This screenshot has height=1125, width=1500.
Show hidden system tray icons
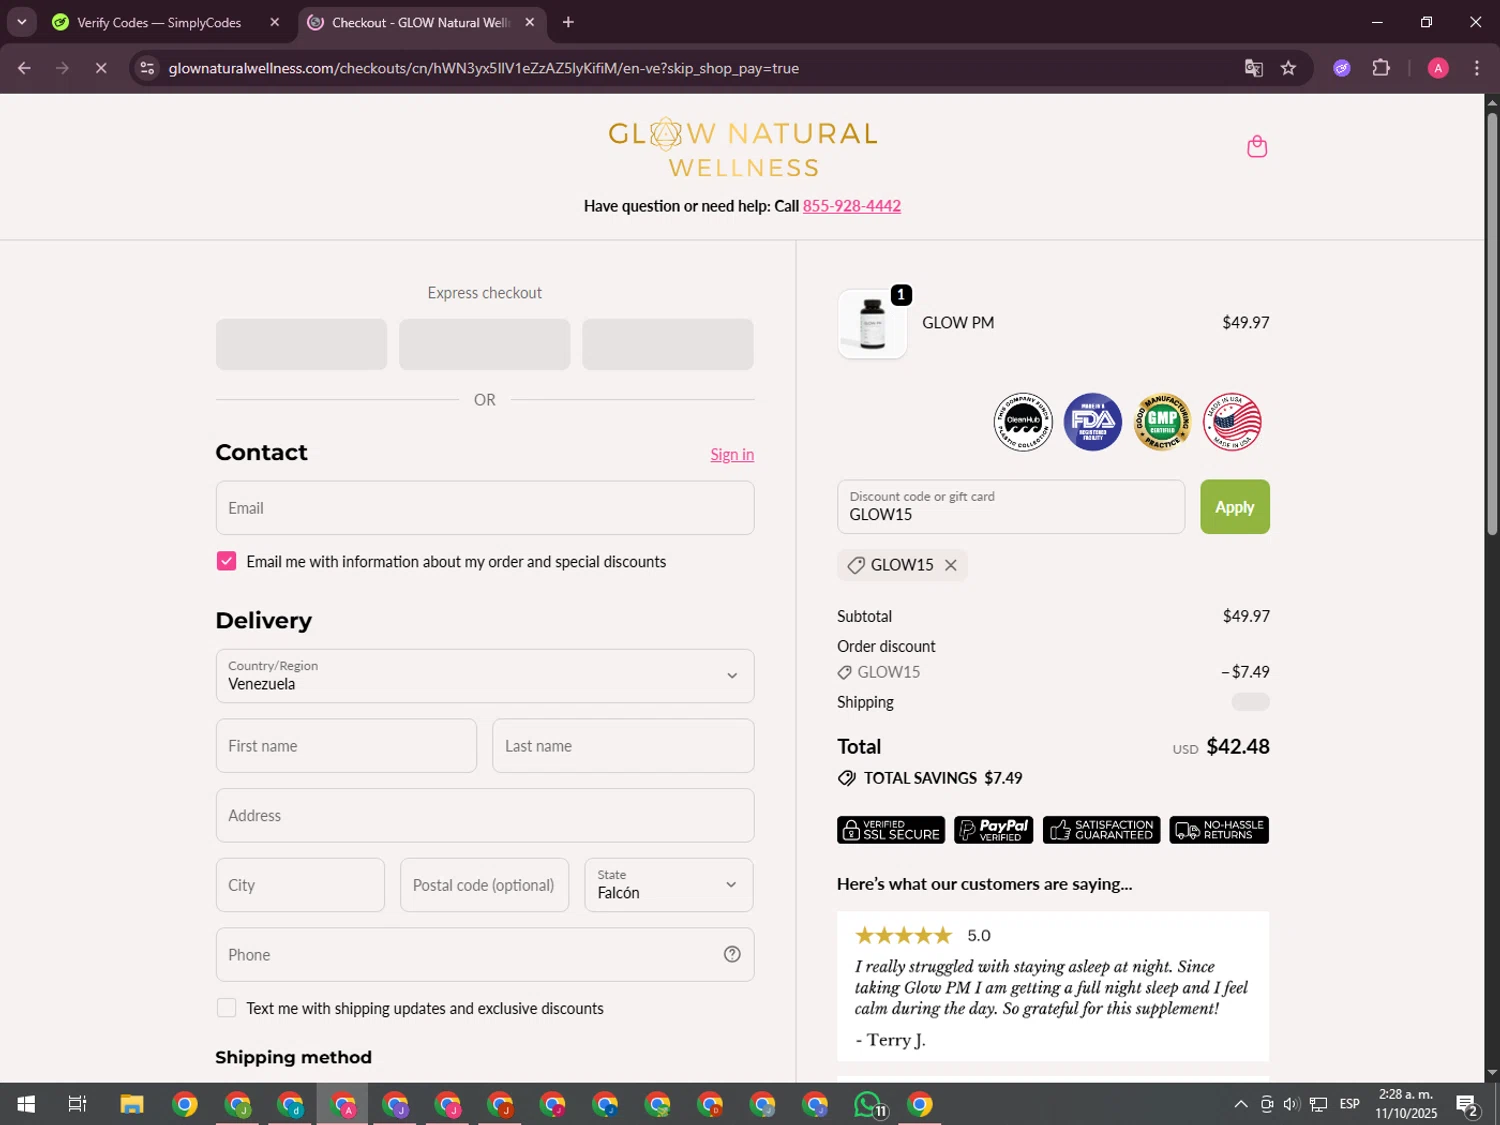pos(1240,1104)
